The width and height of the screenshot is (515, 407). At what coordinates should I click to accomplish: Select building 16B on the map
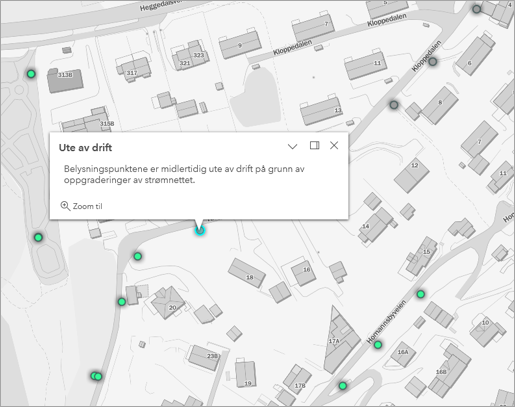point(450,371)
